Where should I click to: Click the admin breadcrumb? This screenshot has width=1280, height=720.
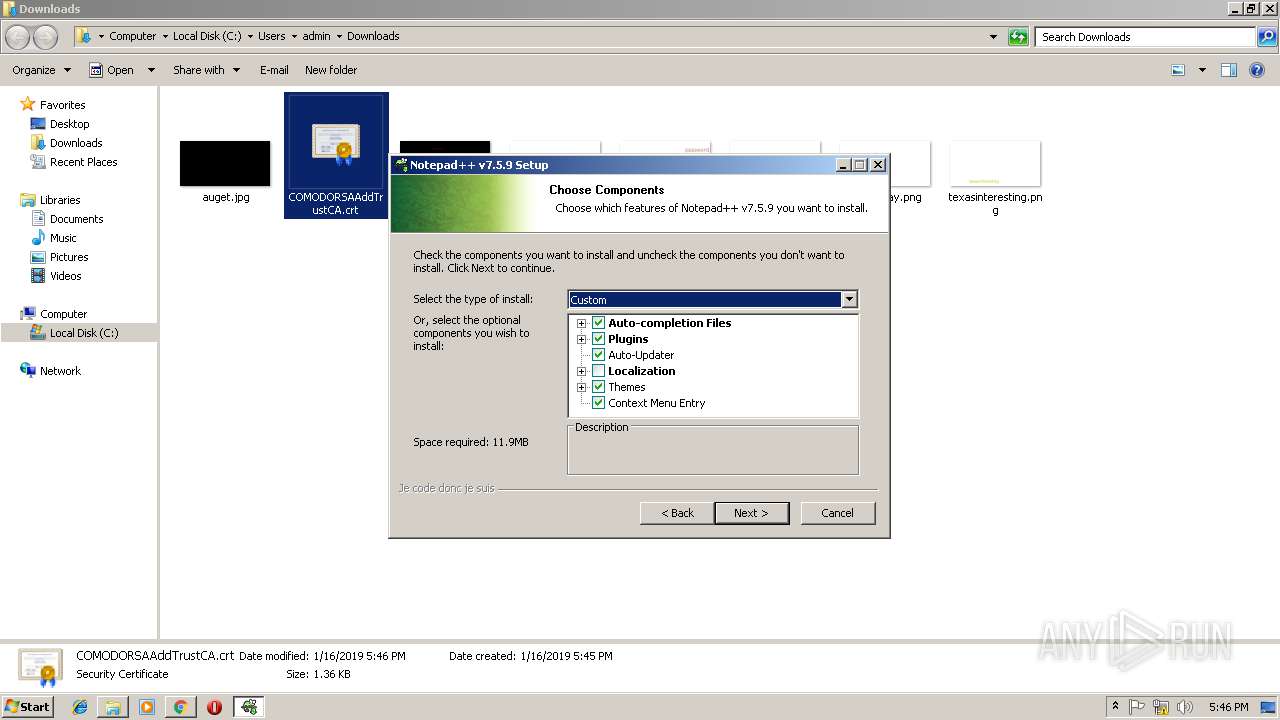pyautogui.click(x=316, y=36)
